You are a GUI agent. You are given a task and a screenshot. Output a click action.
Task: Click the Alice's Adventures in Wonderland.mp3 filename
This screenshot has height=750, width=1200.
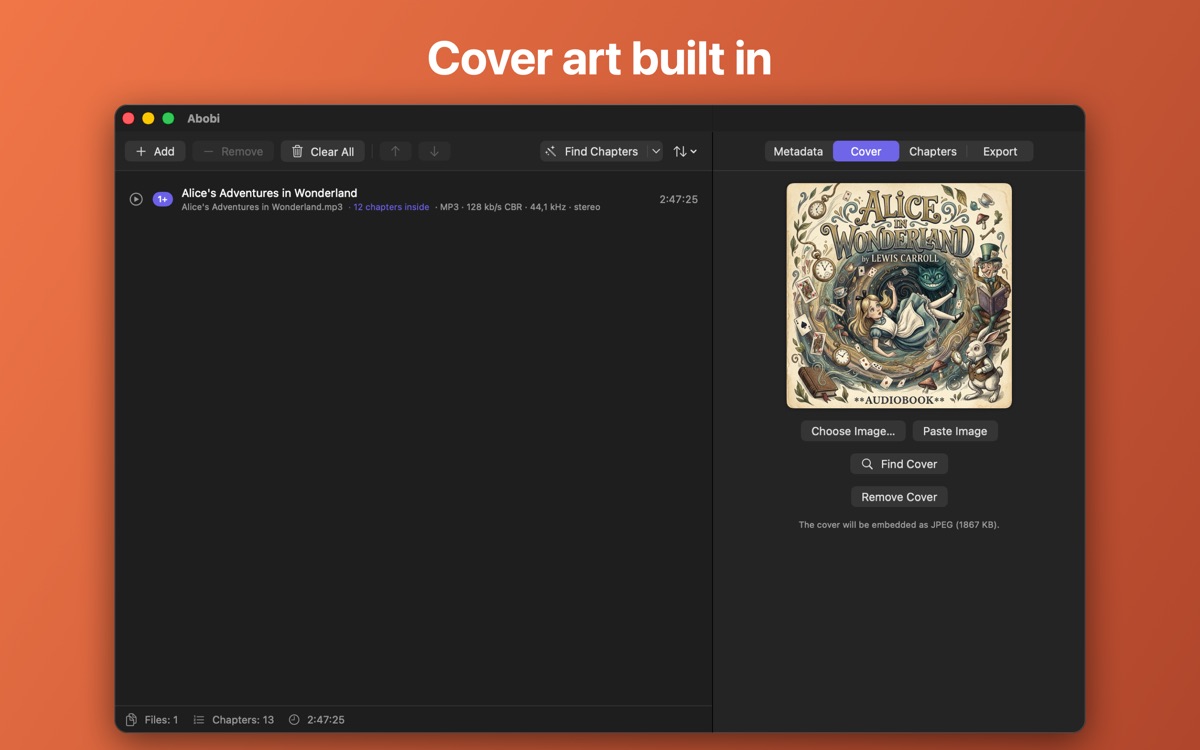(x=262, y=207)
